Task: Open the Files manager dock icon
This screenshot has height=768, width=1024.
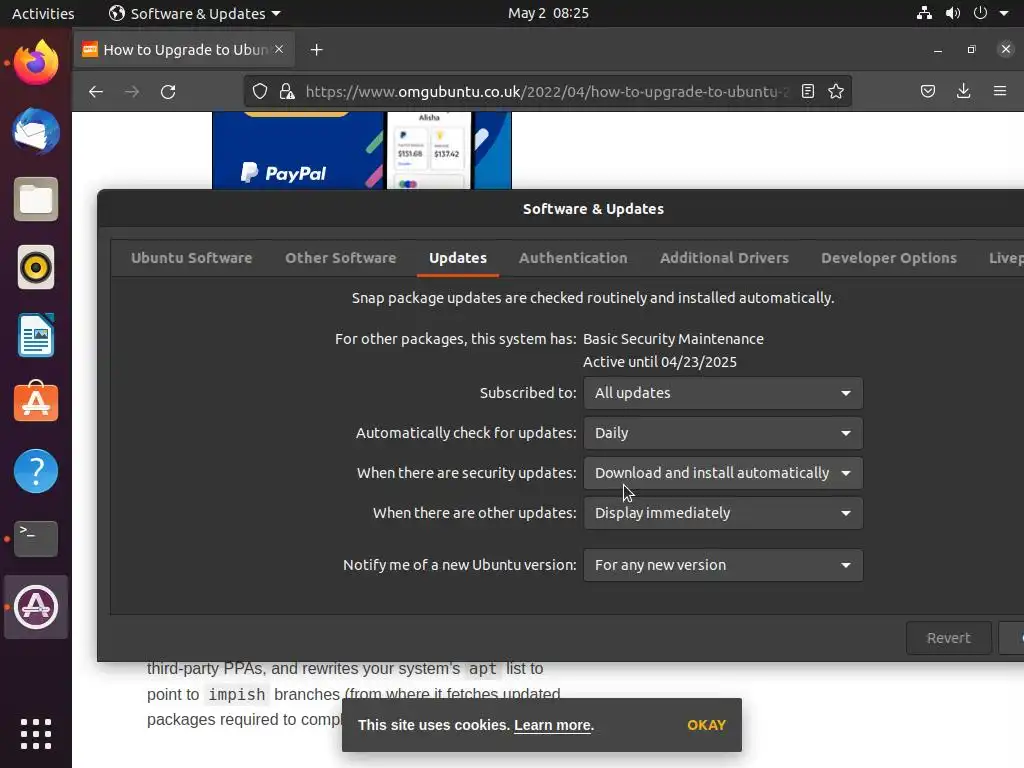Action: click(36, 199)
